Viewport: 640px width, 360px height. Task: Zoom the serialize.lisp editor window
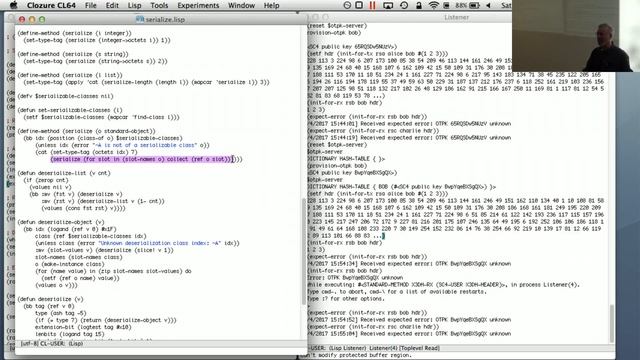42,19
